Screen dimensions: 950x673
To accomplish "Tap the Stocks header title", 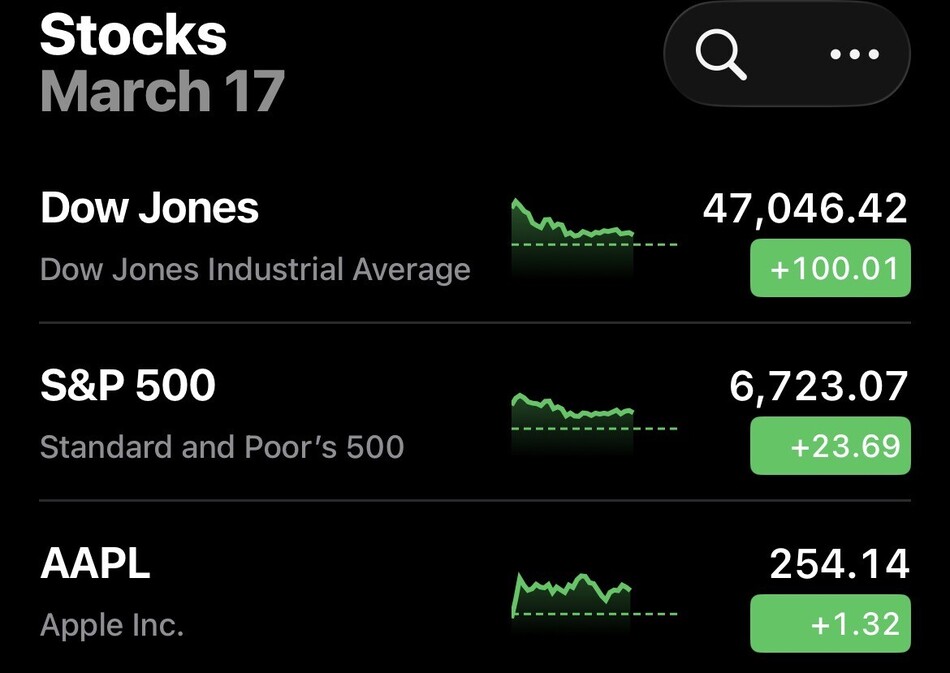I will pyautogui.click(x=133, y=36).
